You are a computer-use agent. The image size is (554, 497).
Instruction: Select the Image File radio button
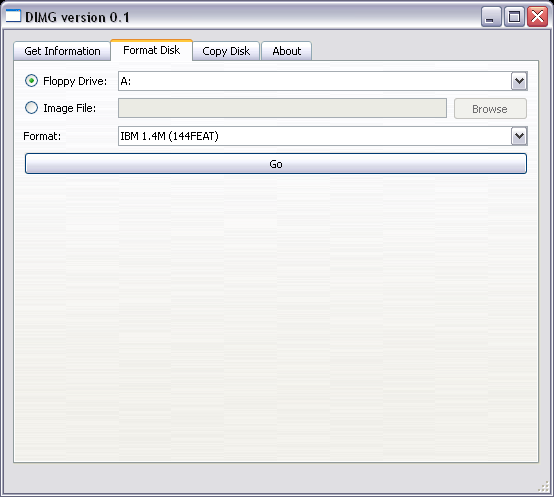click(x=31, y=108)
